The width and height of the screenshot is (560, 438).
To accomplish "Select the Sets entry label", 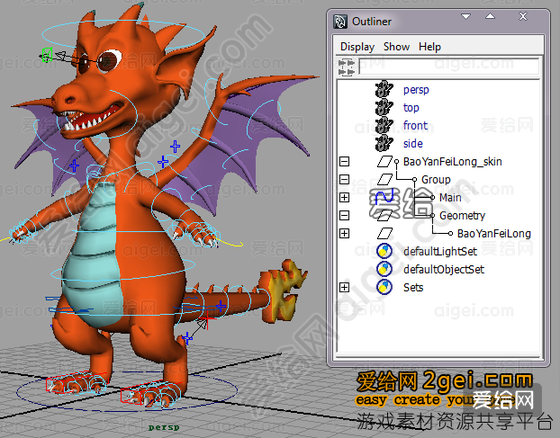I will coord(413,287).
